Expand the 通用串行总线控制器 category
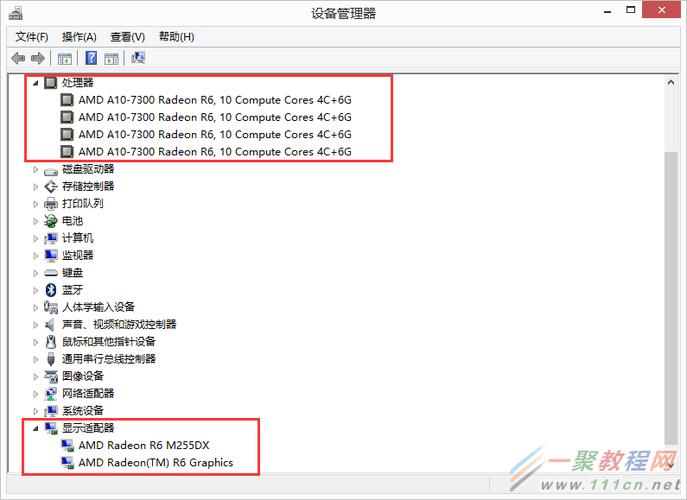Screen dimensions: 687x500 36,359
